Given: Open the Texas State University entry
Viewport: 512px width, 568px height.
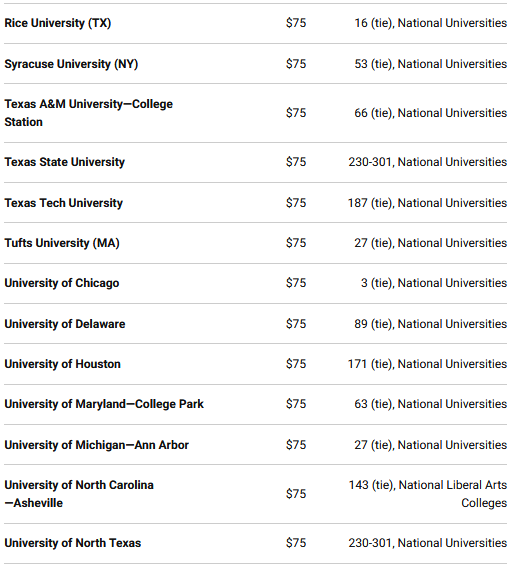Looking at the screenshot, I should click(x=64, y=162).
